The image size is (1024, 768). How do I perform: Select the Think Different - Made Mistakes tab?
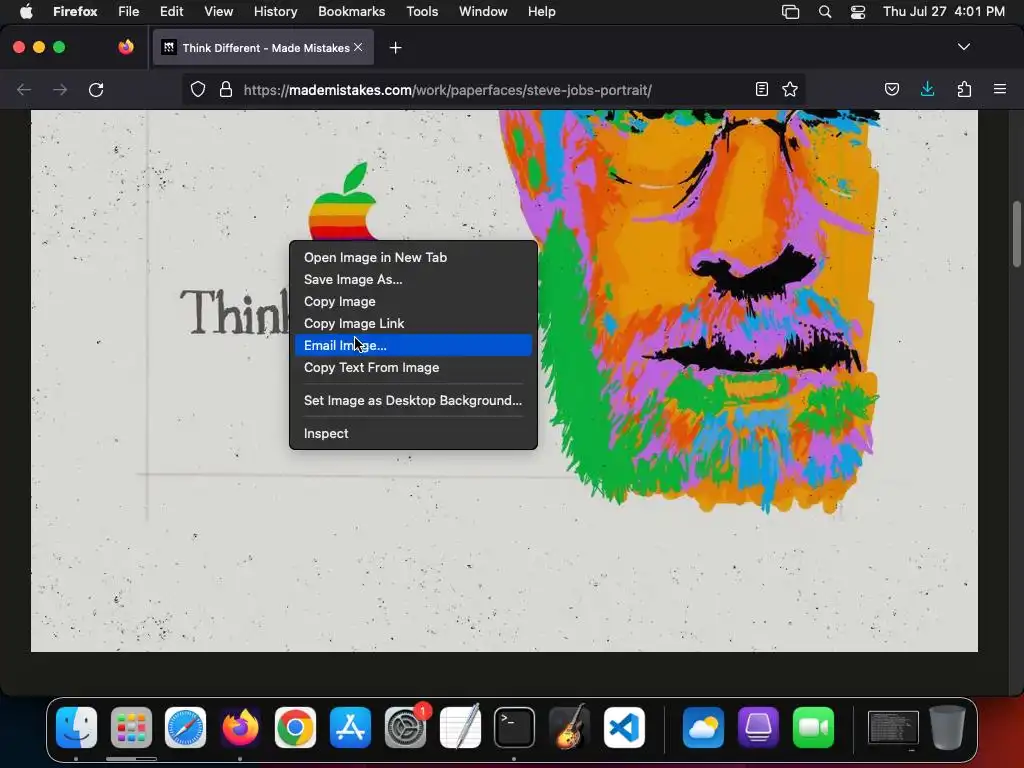pos(263,48)
